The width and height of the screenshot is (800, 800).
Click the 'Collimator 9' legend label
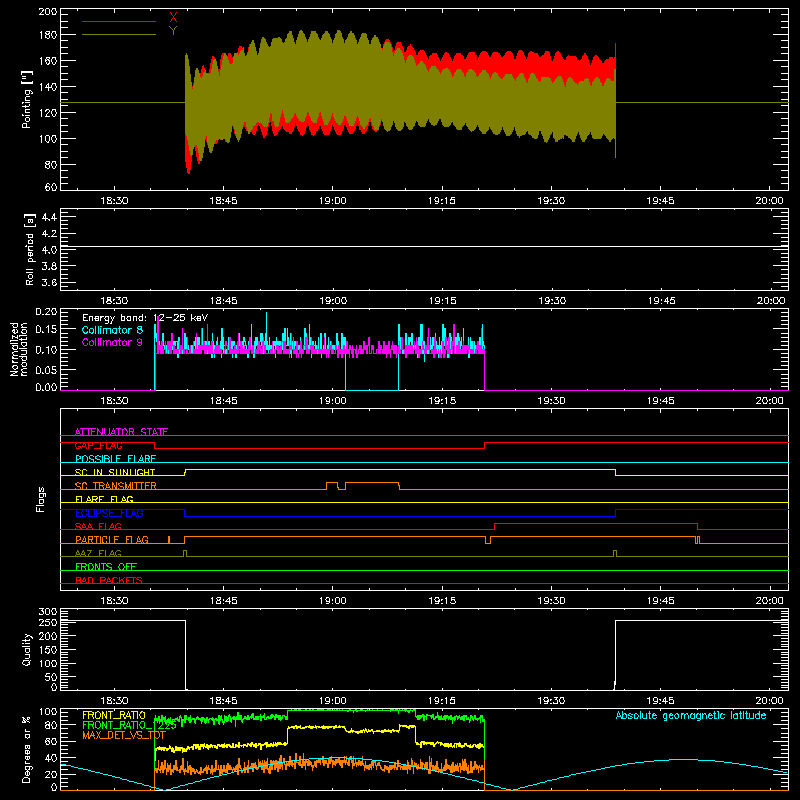click(112, 342)
